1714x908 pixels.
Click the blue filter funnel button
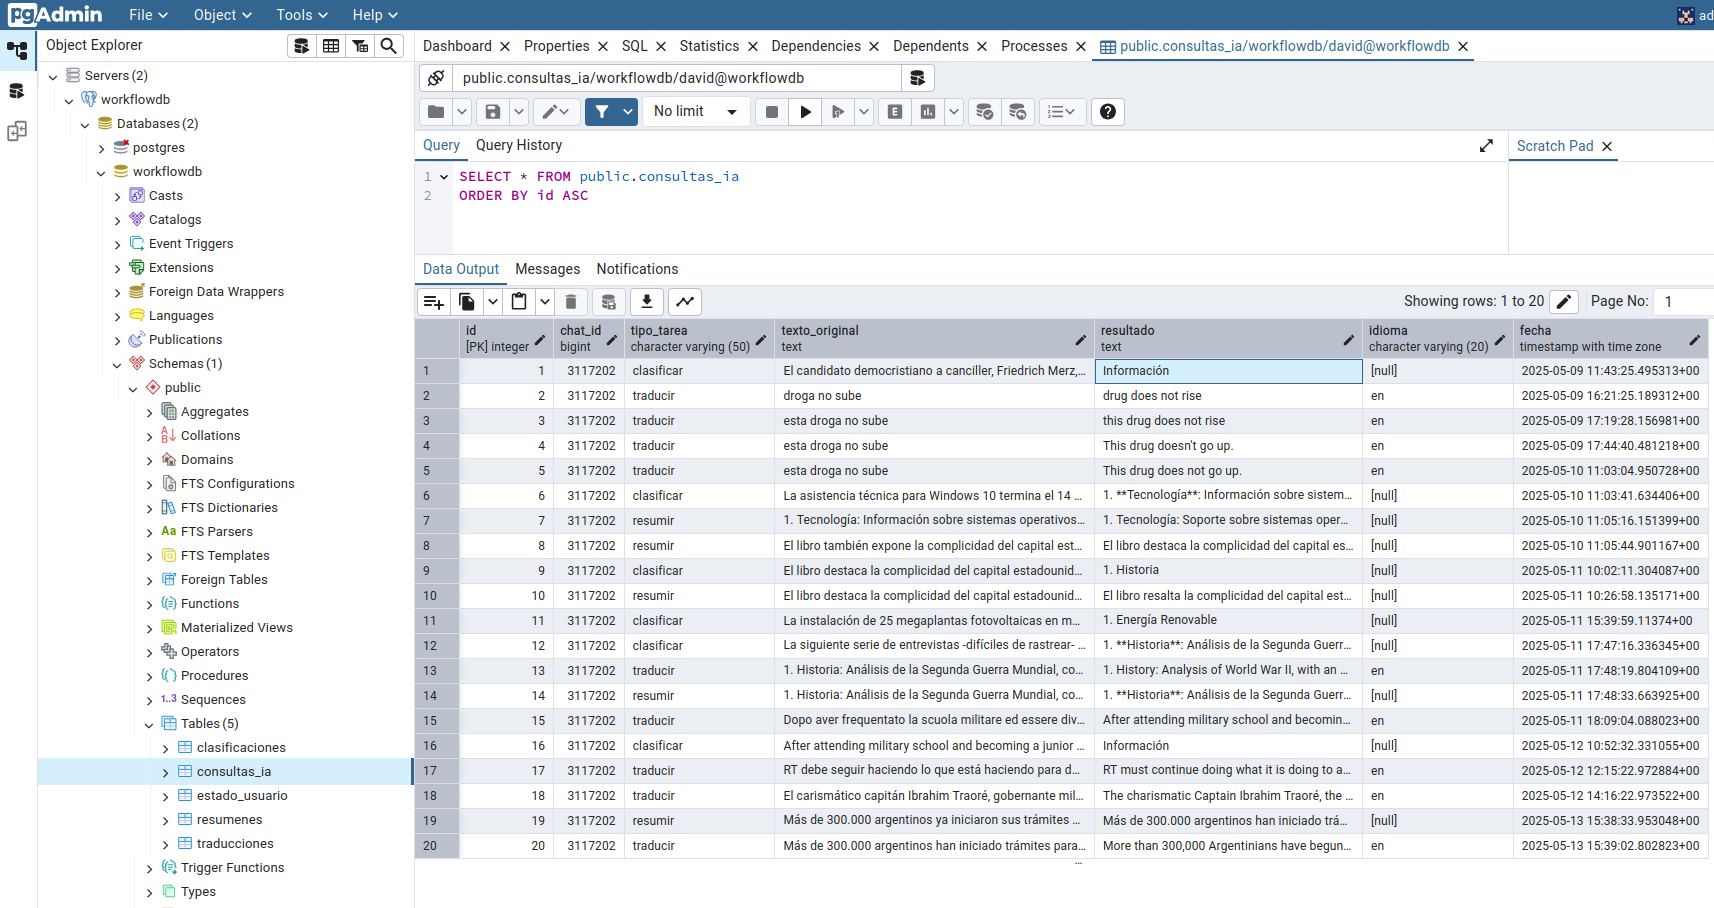point(602,112)
